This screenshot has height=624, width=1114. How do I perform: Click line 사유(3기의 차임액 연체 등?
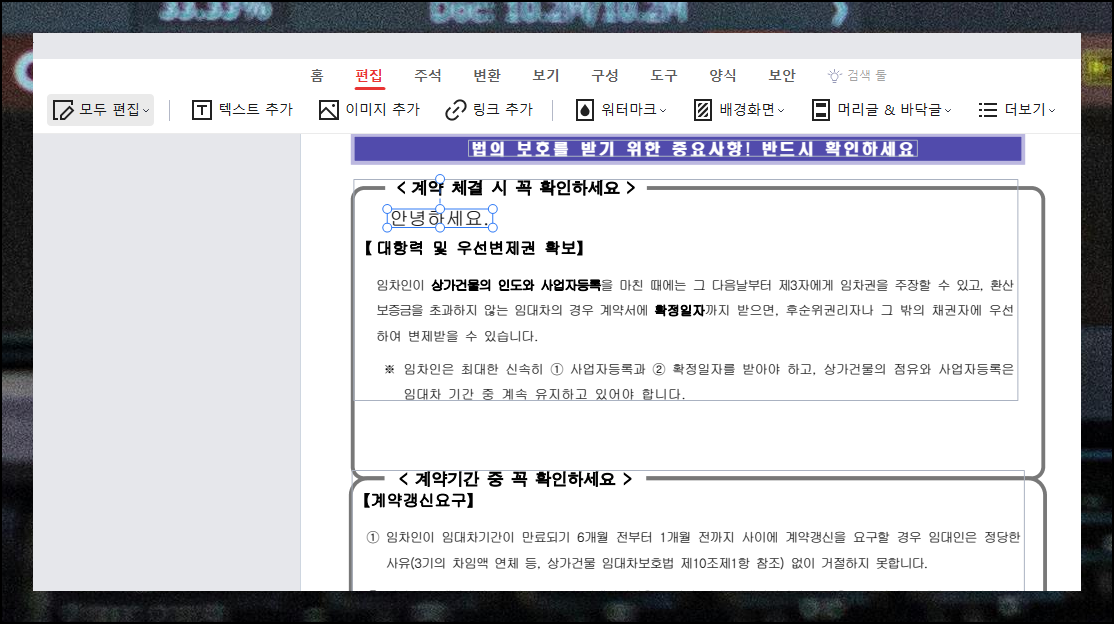(657, 564)
